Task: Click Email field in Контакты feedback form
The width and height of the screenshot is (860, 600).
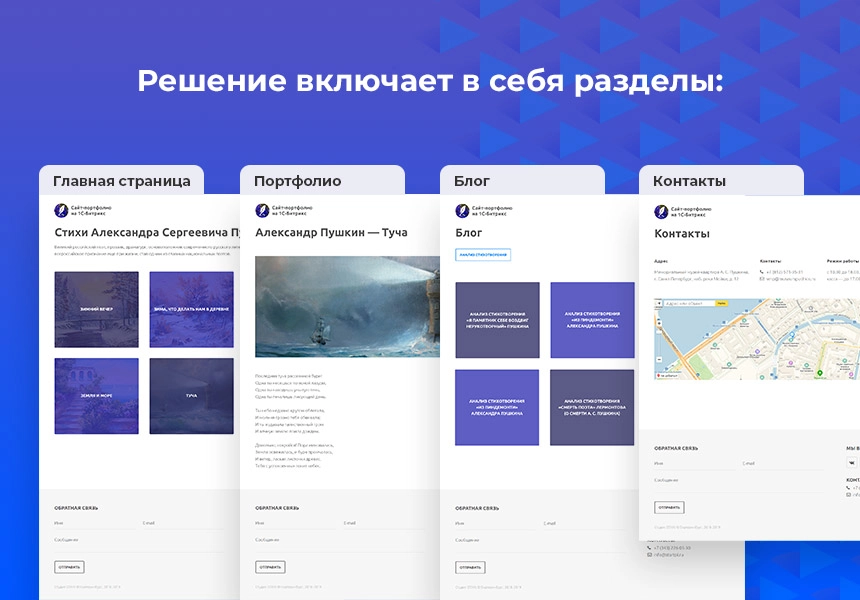Action: [x=783, y=464]
